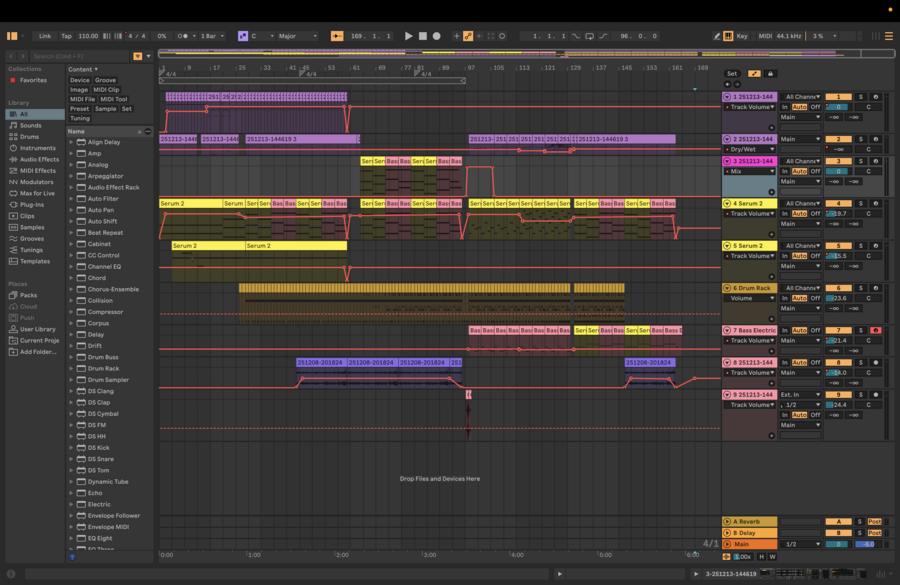Open the Major scale dropdown
Screen dimensions: 900x585
pos(297,36)
